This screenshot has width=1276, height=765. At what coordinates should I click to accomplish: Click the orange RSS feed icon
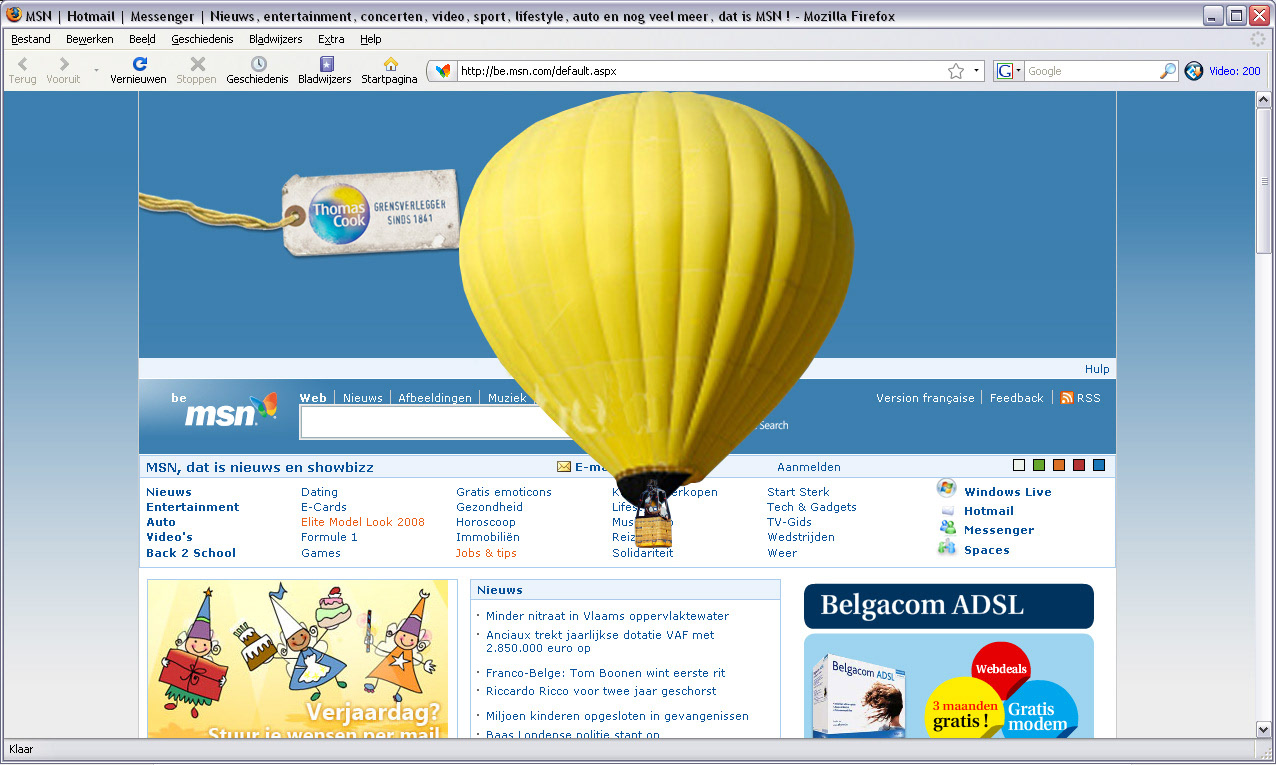[1066, 398]
